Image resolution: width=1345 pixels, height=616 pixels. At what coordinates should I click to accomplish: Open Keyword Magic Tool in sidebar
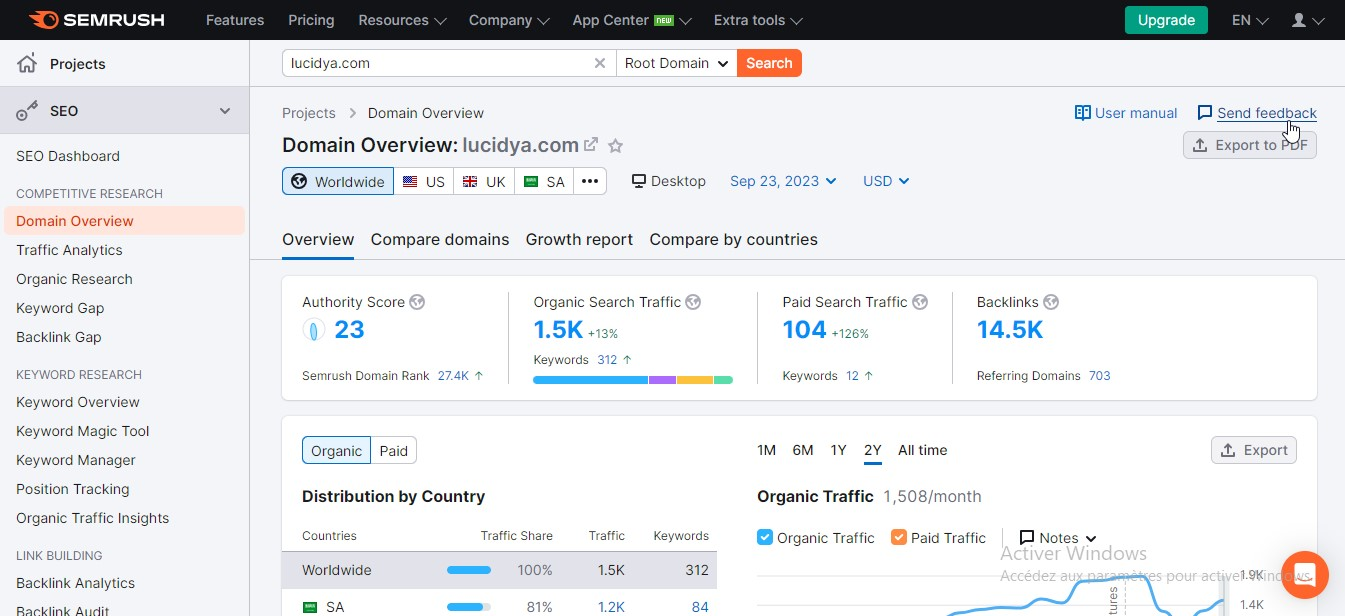coord(83,431)
